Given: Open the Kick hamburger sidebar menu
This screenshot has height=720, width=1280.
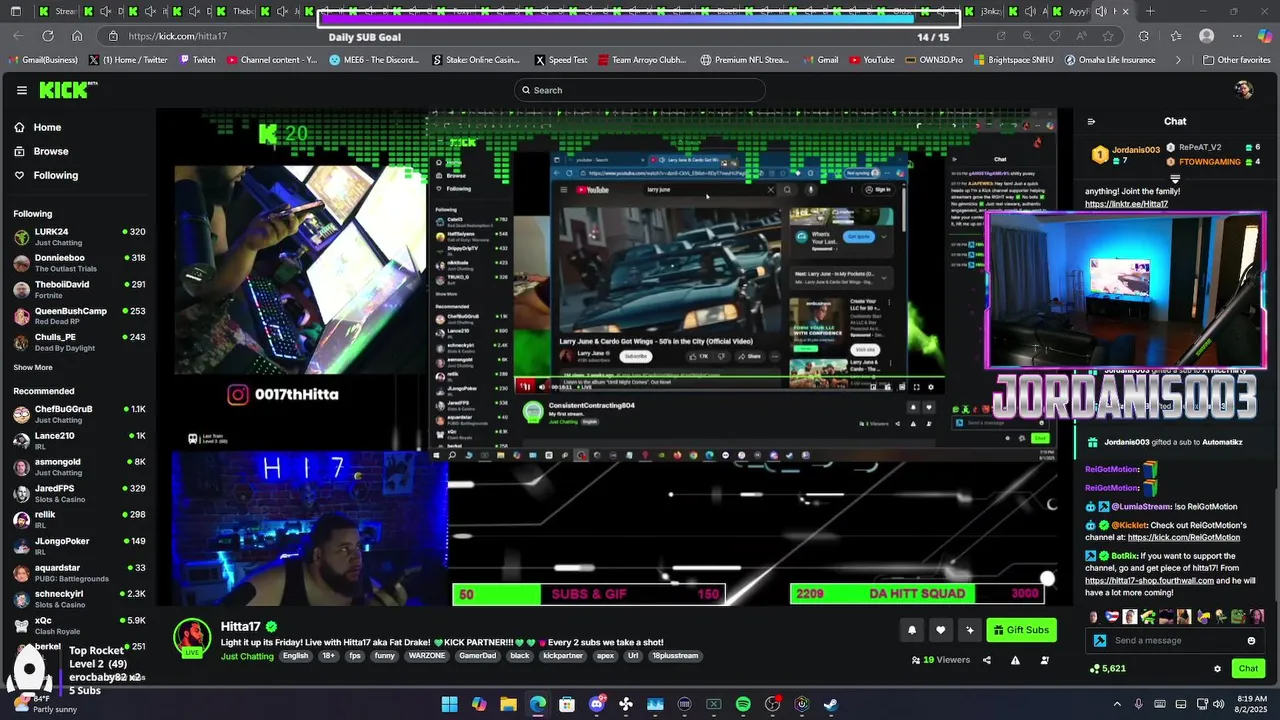Looking at the screenshot, I should [21, 90].
